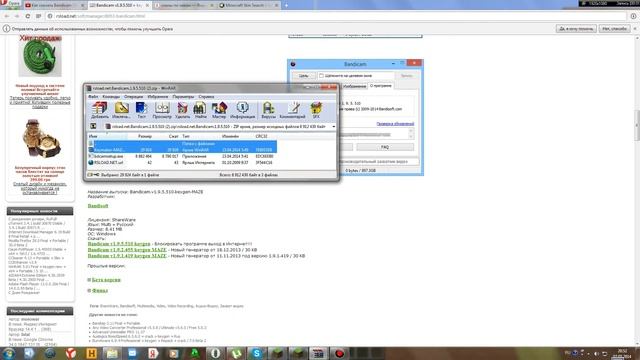Open the WinRAR Файл menu
This screenshot has width=640, height=360.
(x=93, y=97)
